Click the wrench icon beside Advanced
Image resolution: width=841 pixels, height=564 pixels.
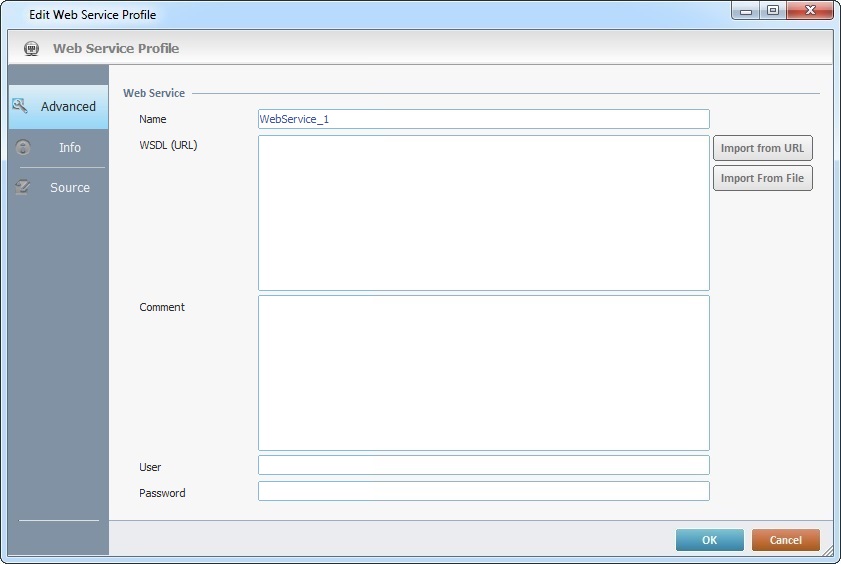pos(20,106)
